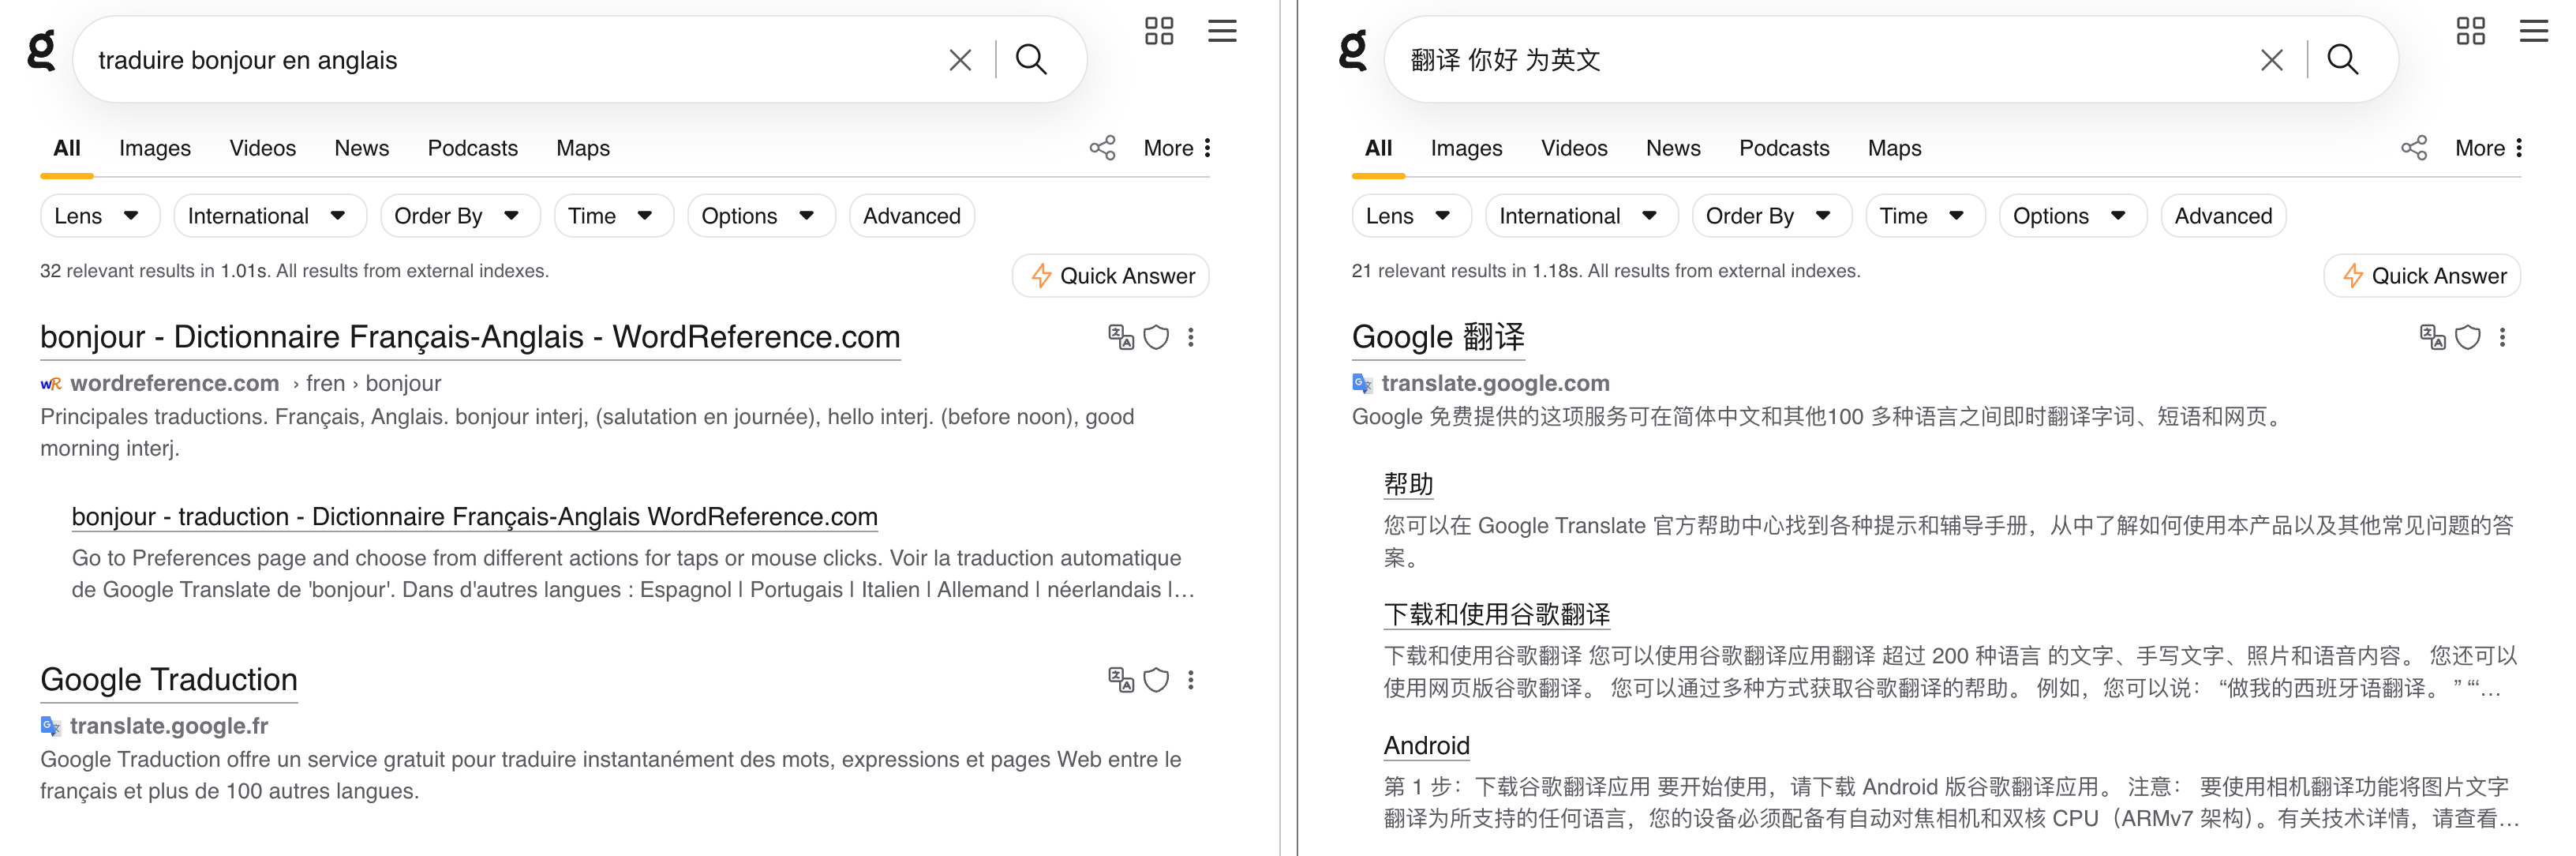Screen dimensions: 2576x856
Task: Open hamburger menu in left window
Action: (x=1222, y=31)
